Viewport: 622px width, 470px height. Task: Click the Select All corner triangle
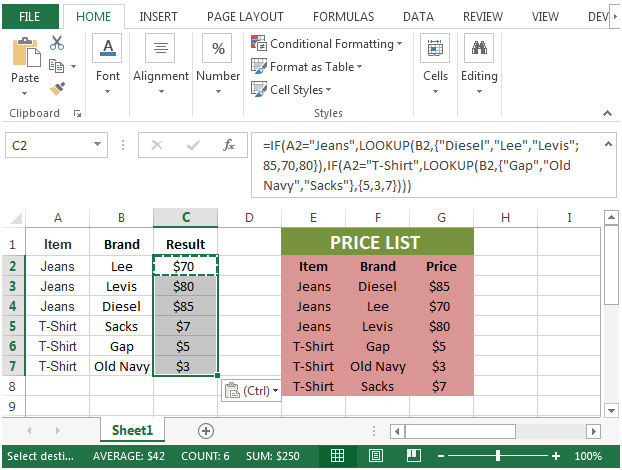click(x=16, y=218)
